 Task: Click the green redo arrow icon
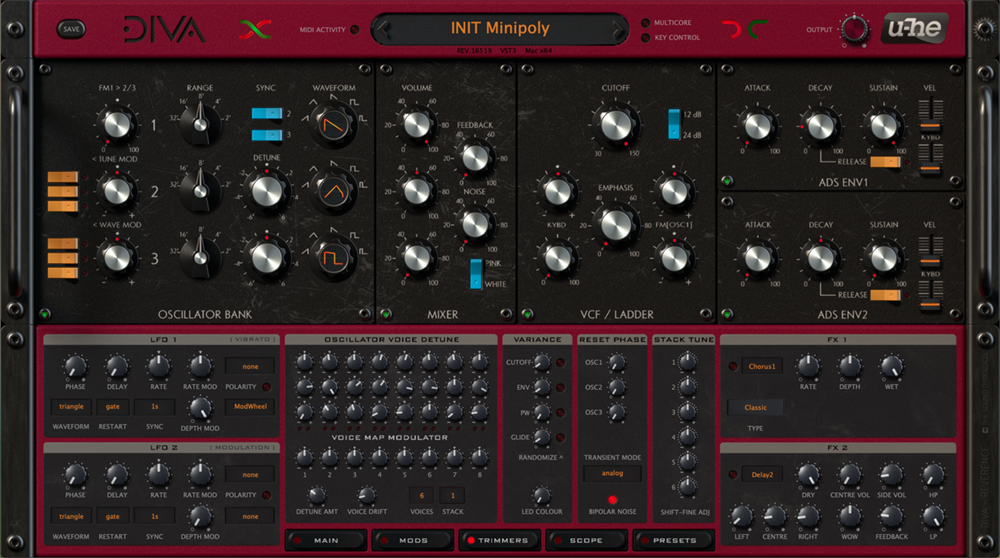pyautogui.click(x=757, y=29)
